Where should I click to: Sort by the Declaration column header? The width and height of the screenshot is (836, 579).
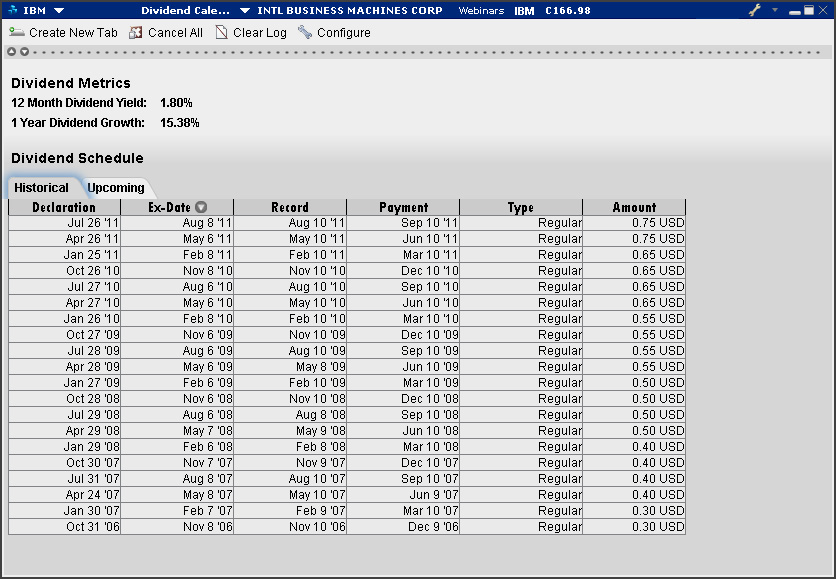coord(65,207)
